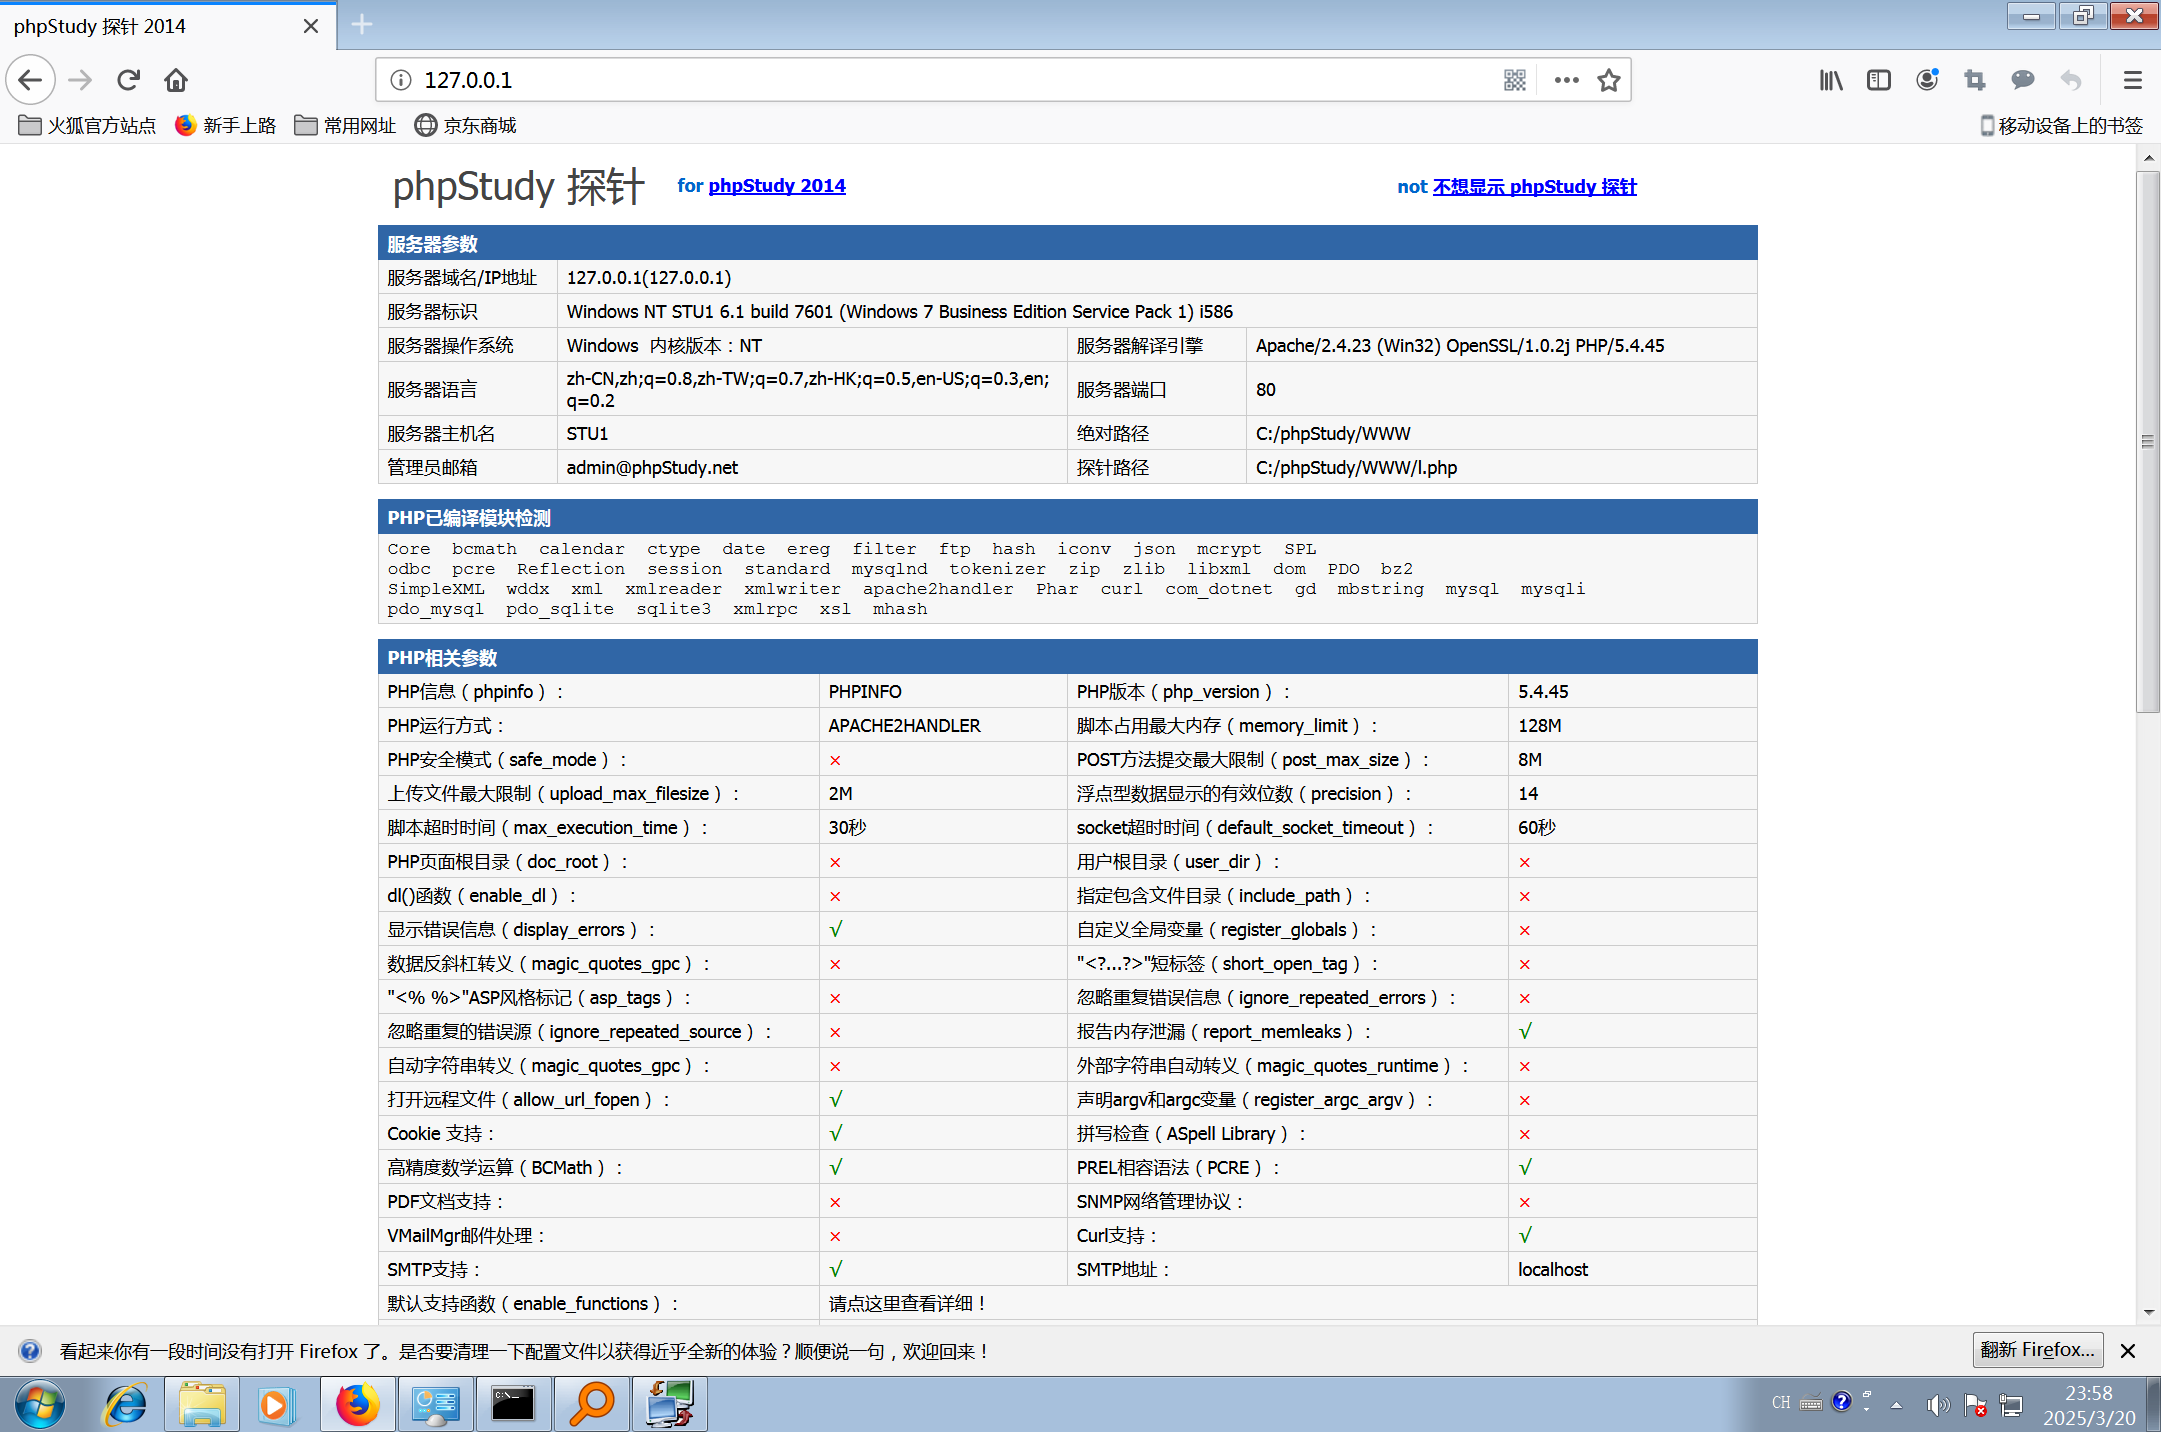Viewport: 2161px width, 1432px height.
Task: Open the page actions three-dots menu
Action: [x=1566, y=80]
